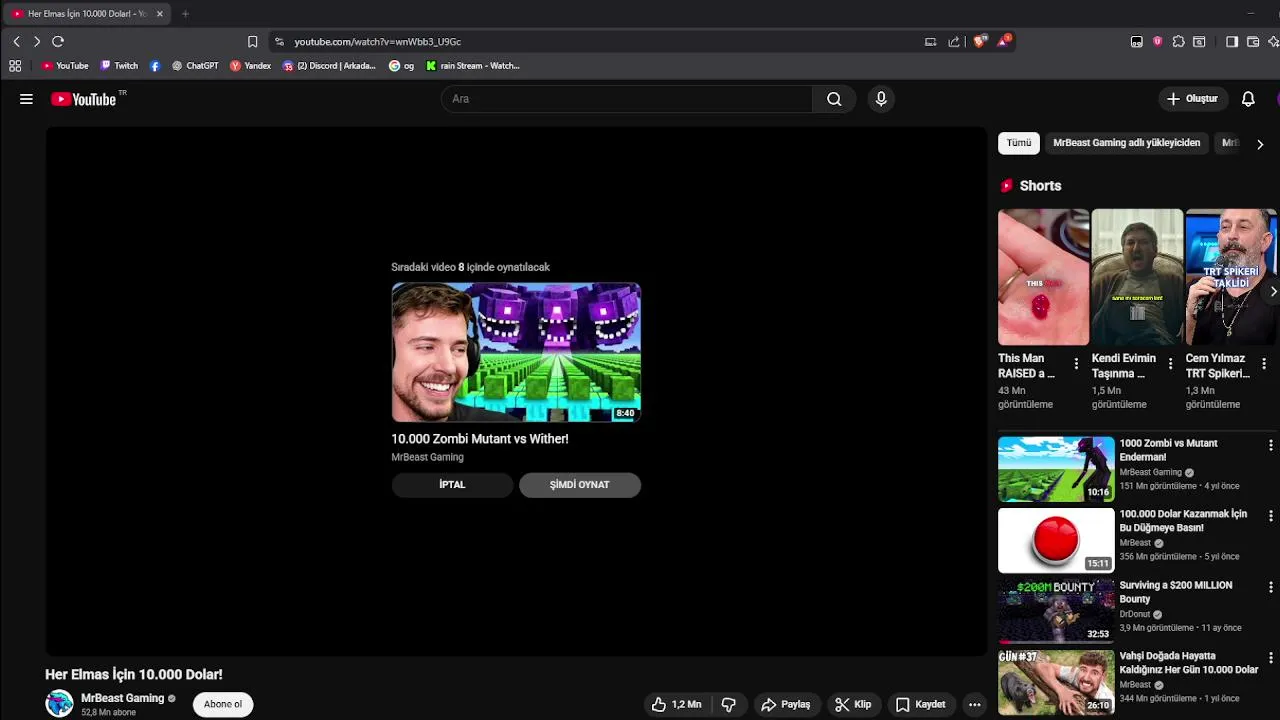Open Brave Shields lion icon
This screenshot has height=720, width=1280.
[x=980, y=41]
